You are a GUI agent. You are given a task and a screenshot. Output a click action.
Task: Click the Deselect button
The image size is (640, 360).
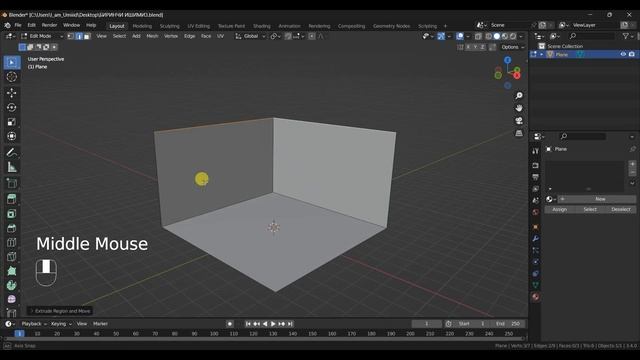coord(621,209)
